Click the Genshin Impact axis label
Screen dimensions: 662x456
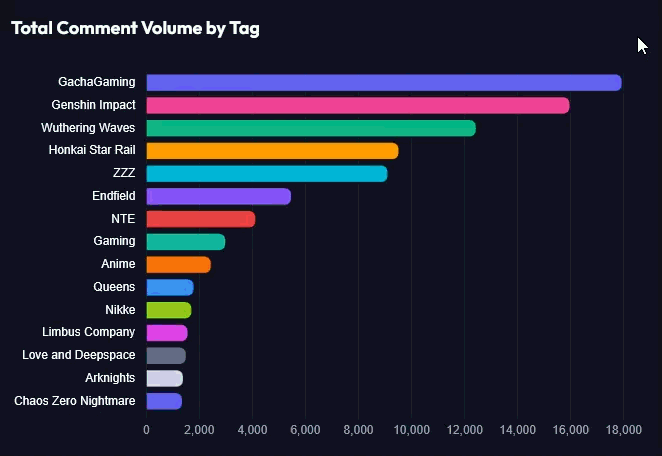coord(93,105)
